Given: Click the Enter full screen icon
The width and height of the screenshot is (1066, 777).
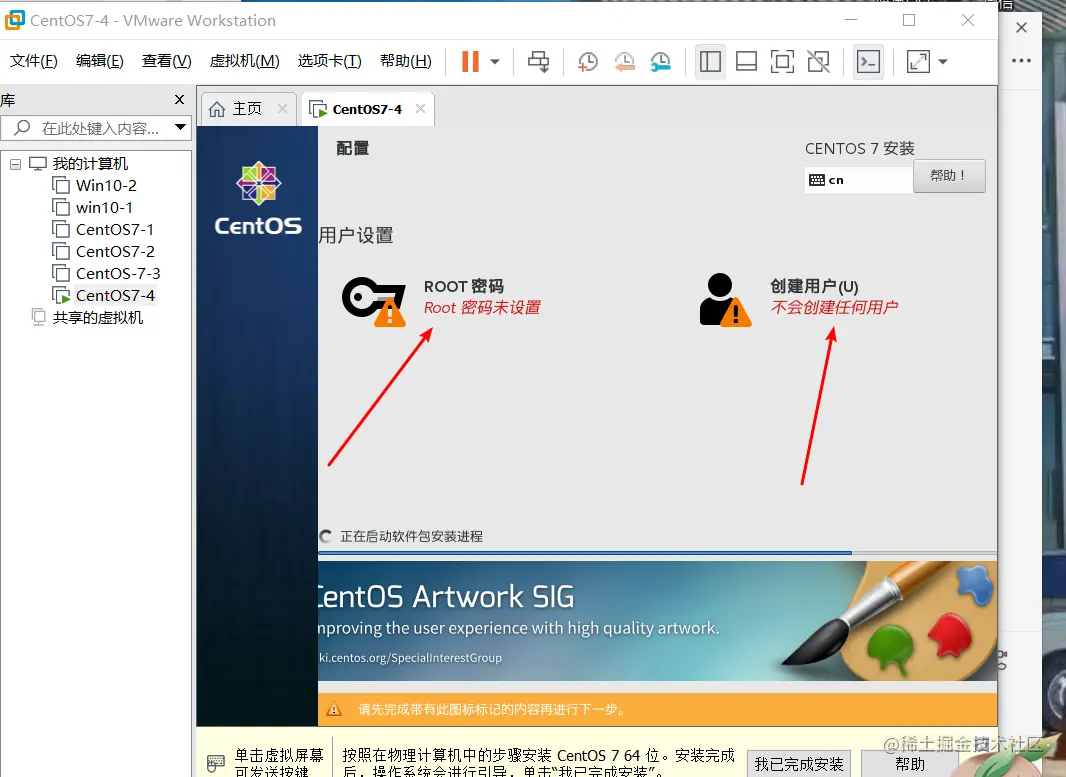Looking at the screenshot, I should 783,62.
